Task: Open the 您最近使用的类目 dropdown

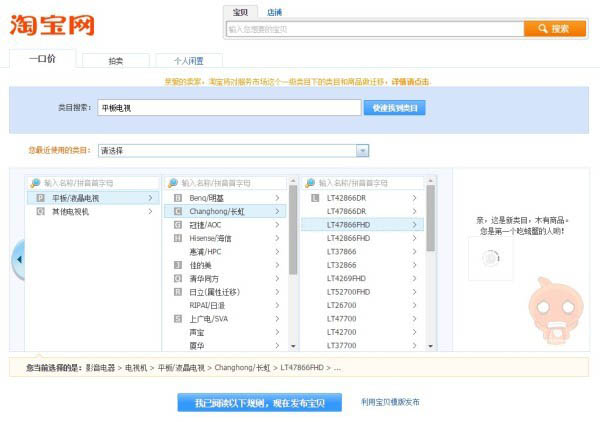Action: (x=233, y=151)
